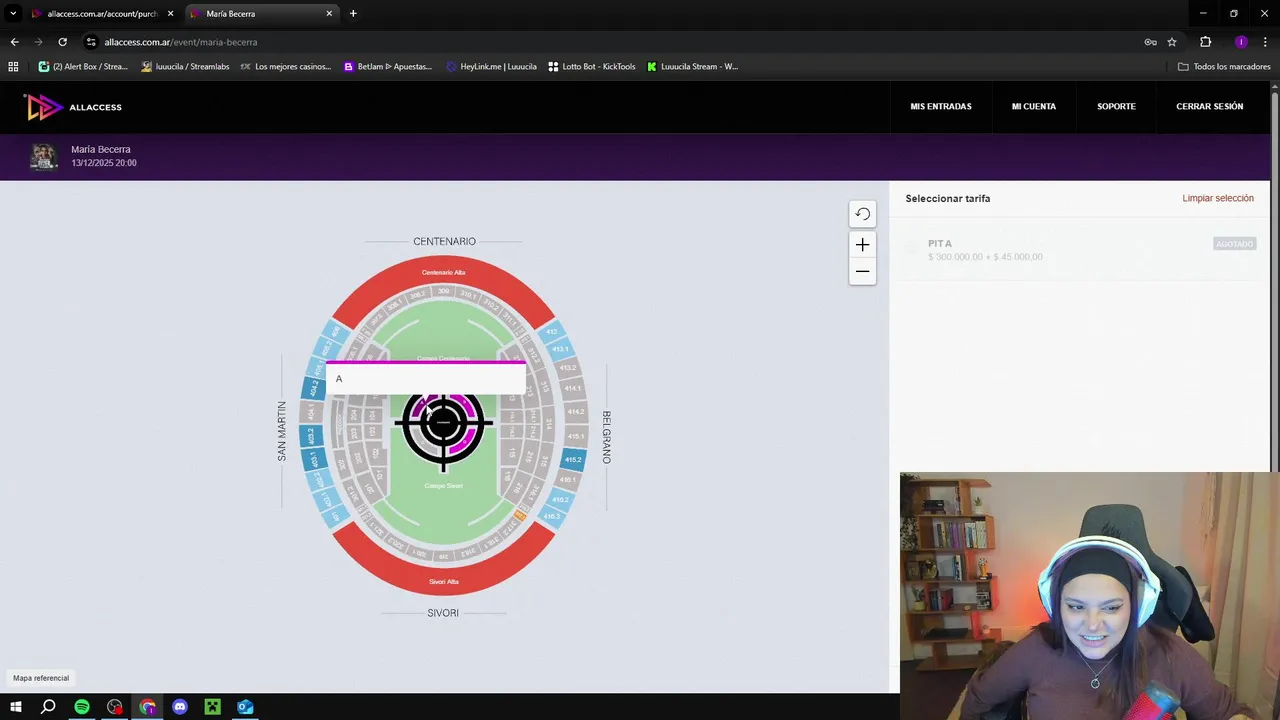The image size is (1280, 720).
Task: Click the page vertical scrollbar
Action: (1275, 280)
